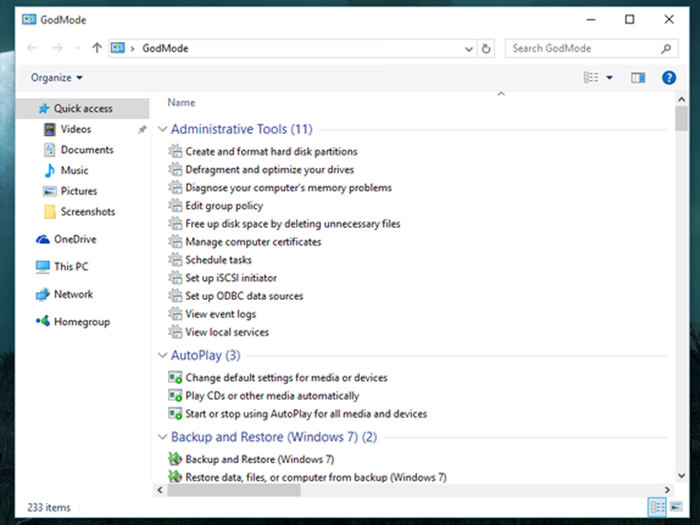Select OneDrive in the navigation pane
This screenshot has height=525, width=700.
click(x=73, y=239)
